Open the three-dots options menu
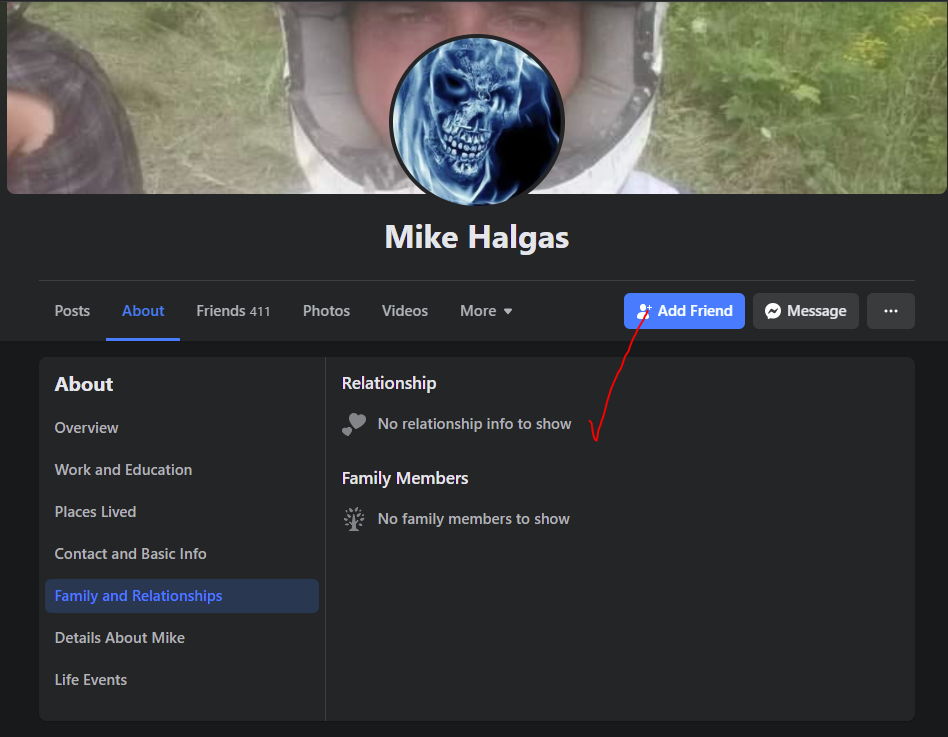The image size is (948, 737). click(x=891, y=311)
